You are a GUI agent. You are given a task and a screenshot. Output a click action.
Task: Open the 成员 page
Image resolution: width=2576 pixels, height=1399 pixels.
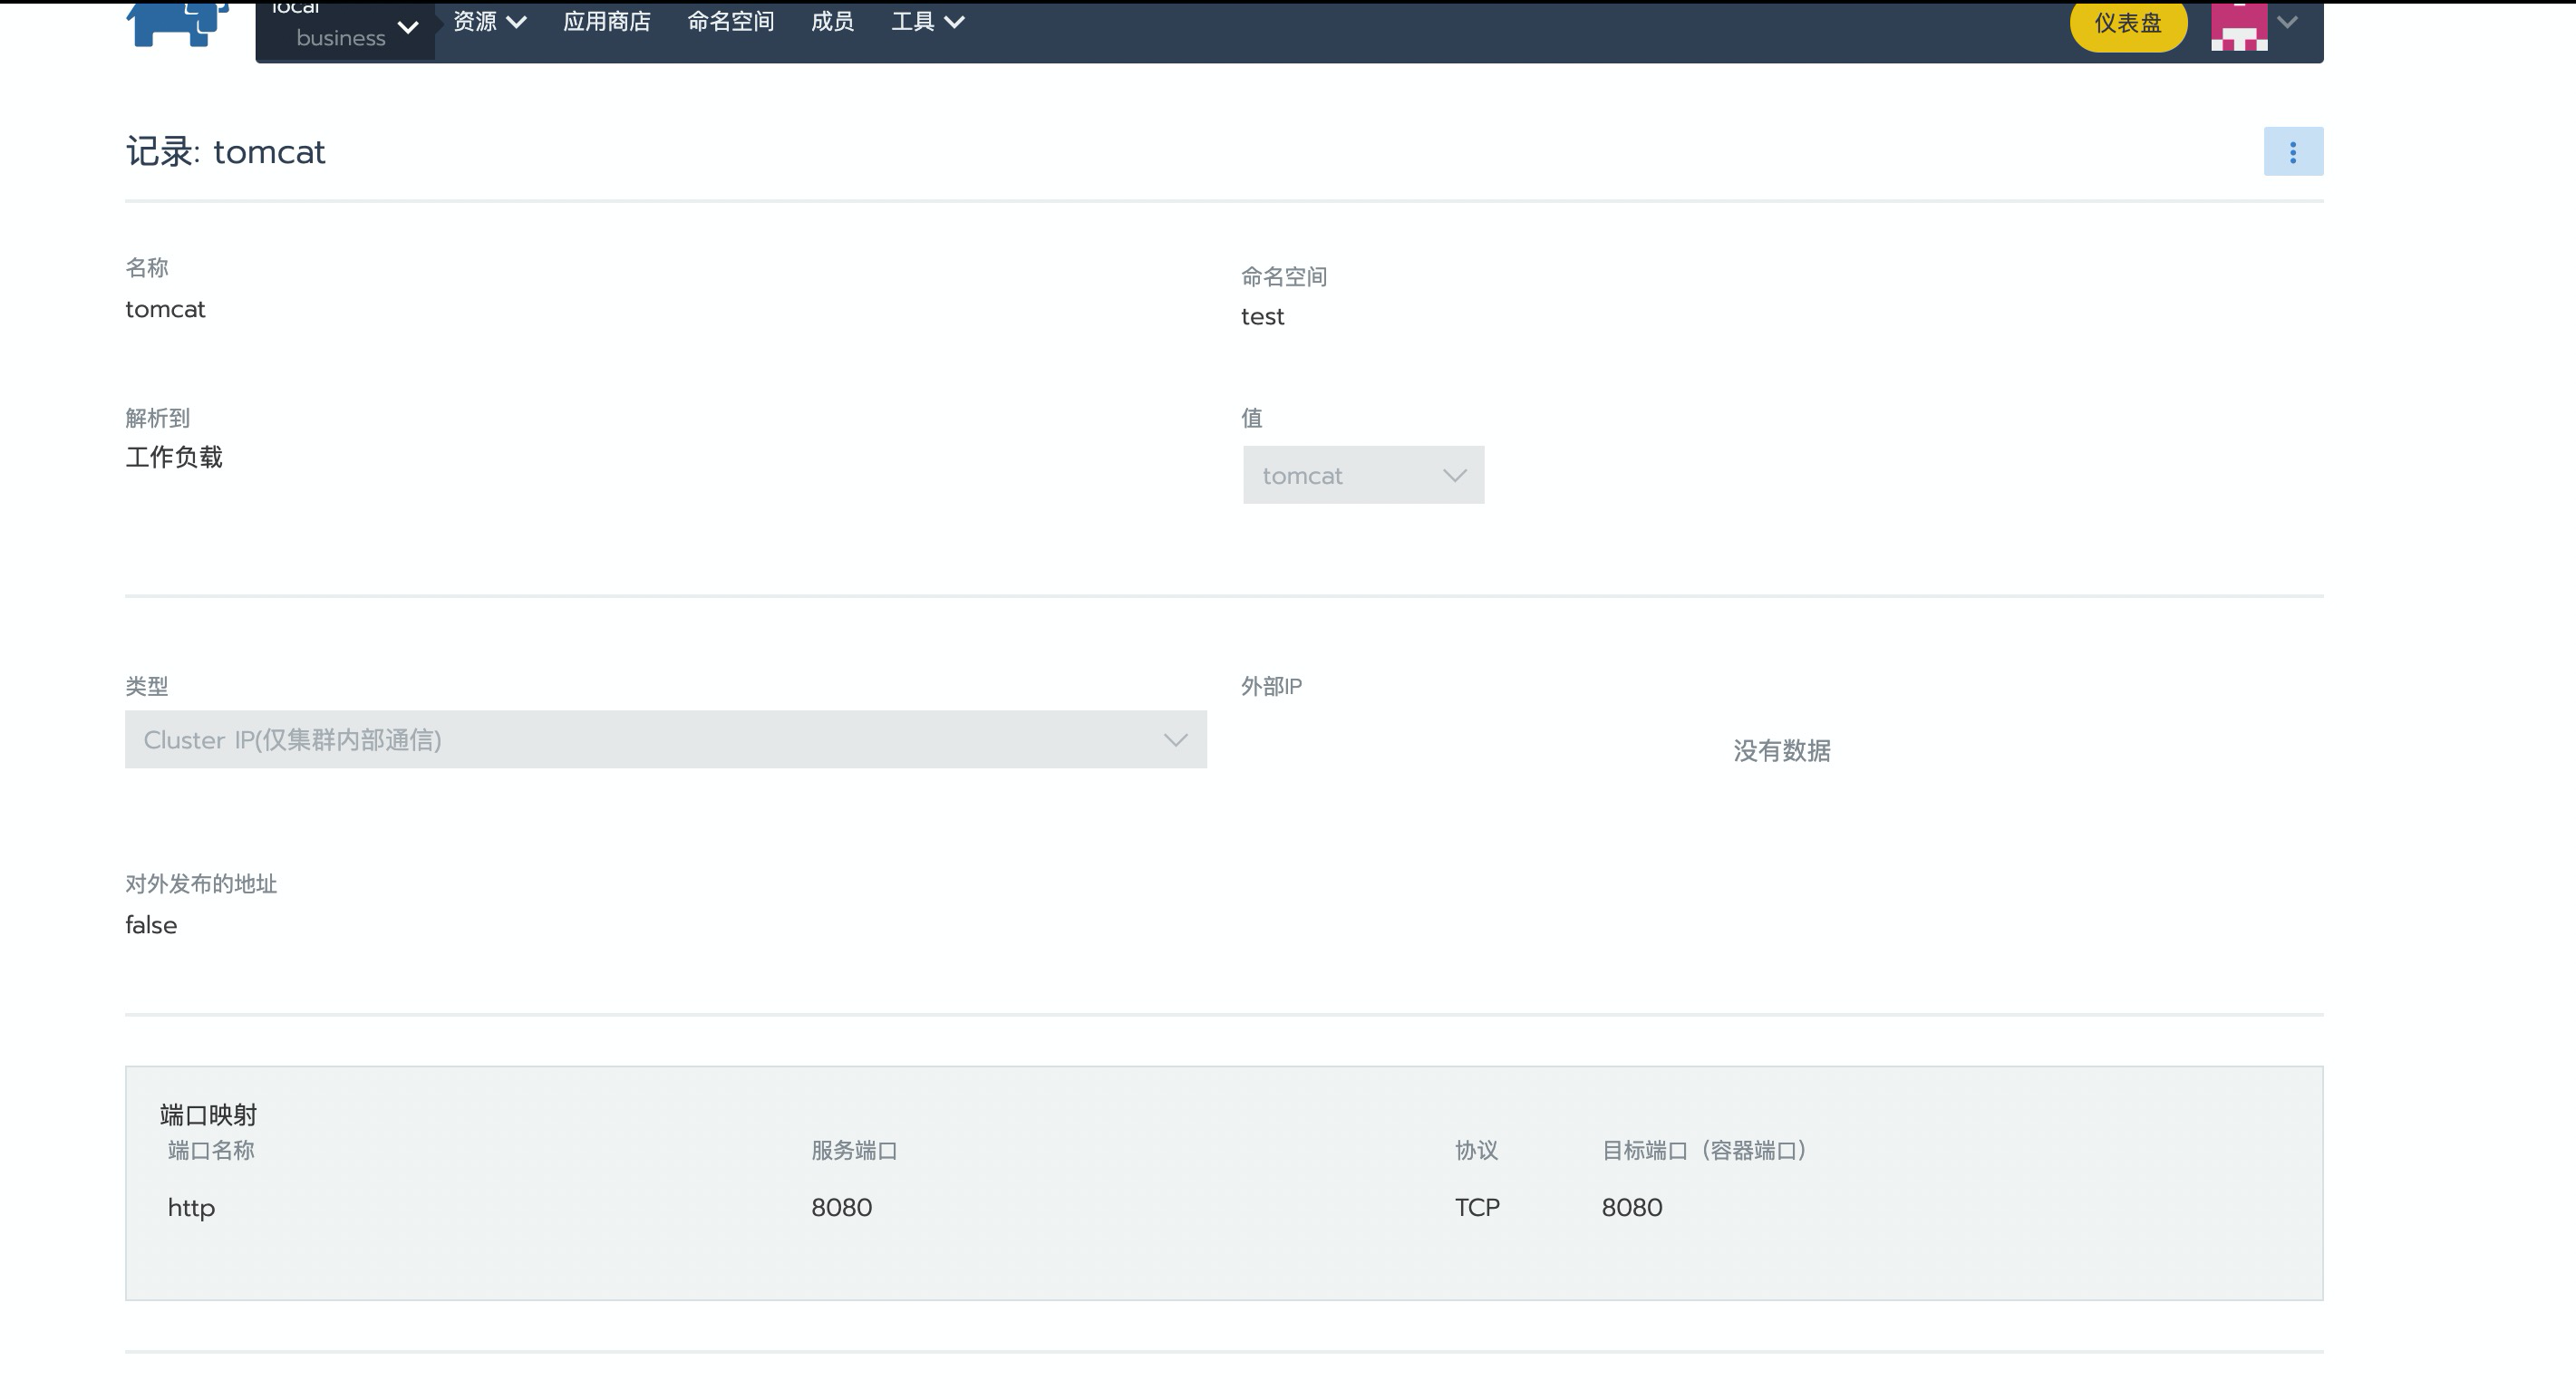[x=832, y=22]
